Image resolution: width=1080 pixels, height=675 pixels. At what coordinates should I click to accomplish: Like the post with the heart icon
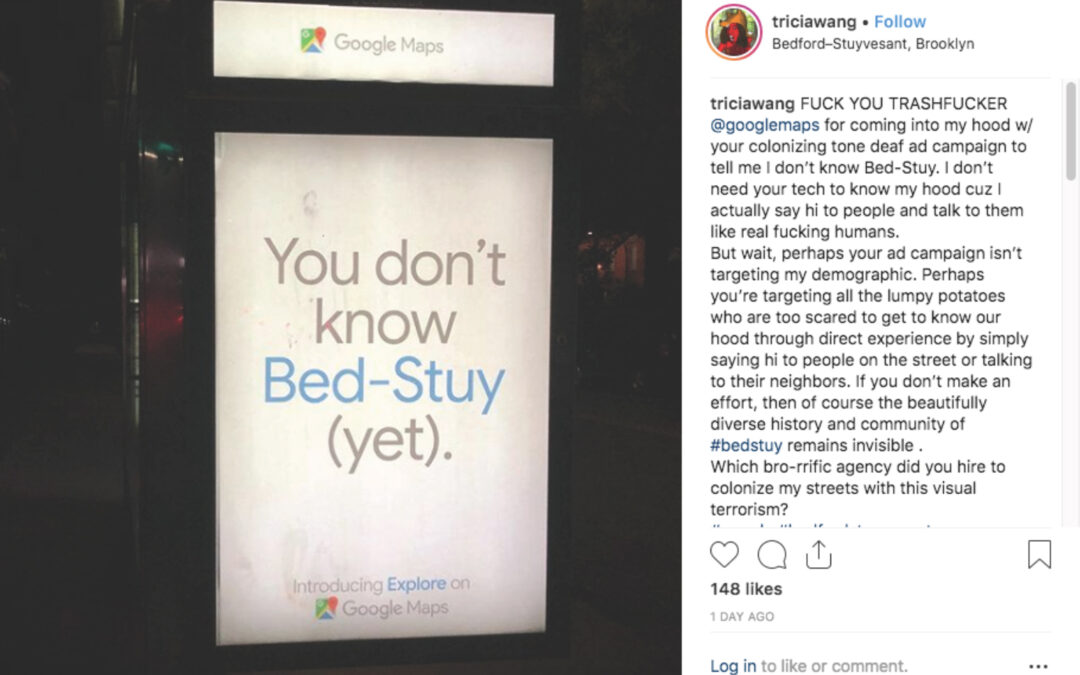724,554
